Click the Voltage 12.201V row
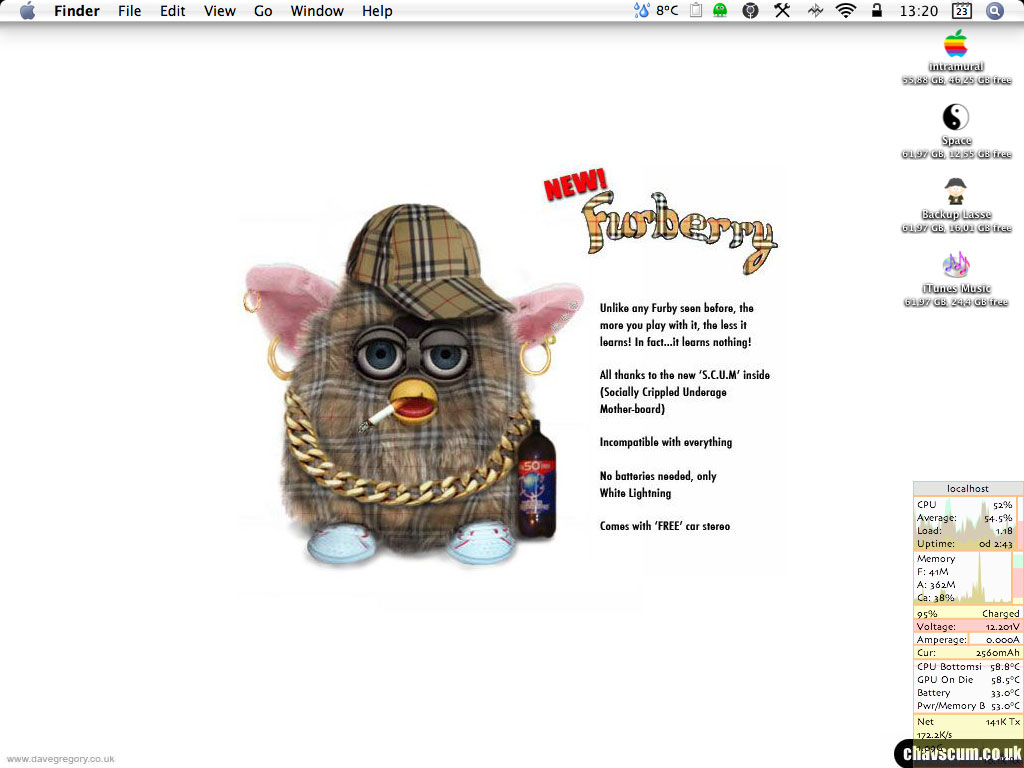 (x=968, y=627)
